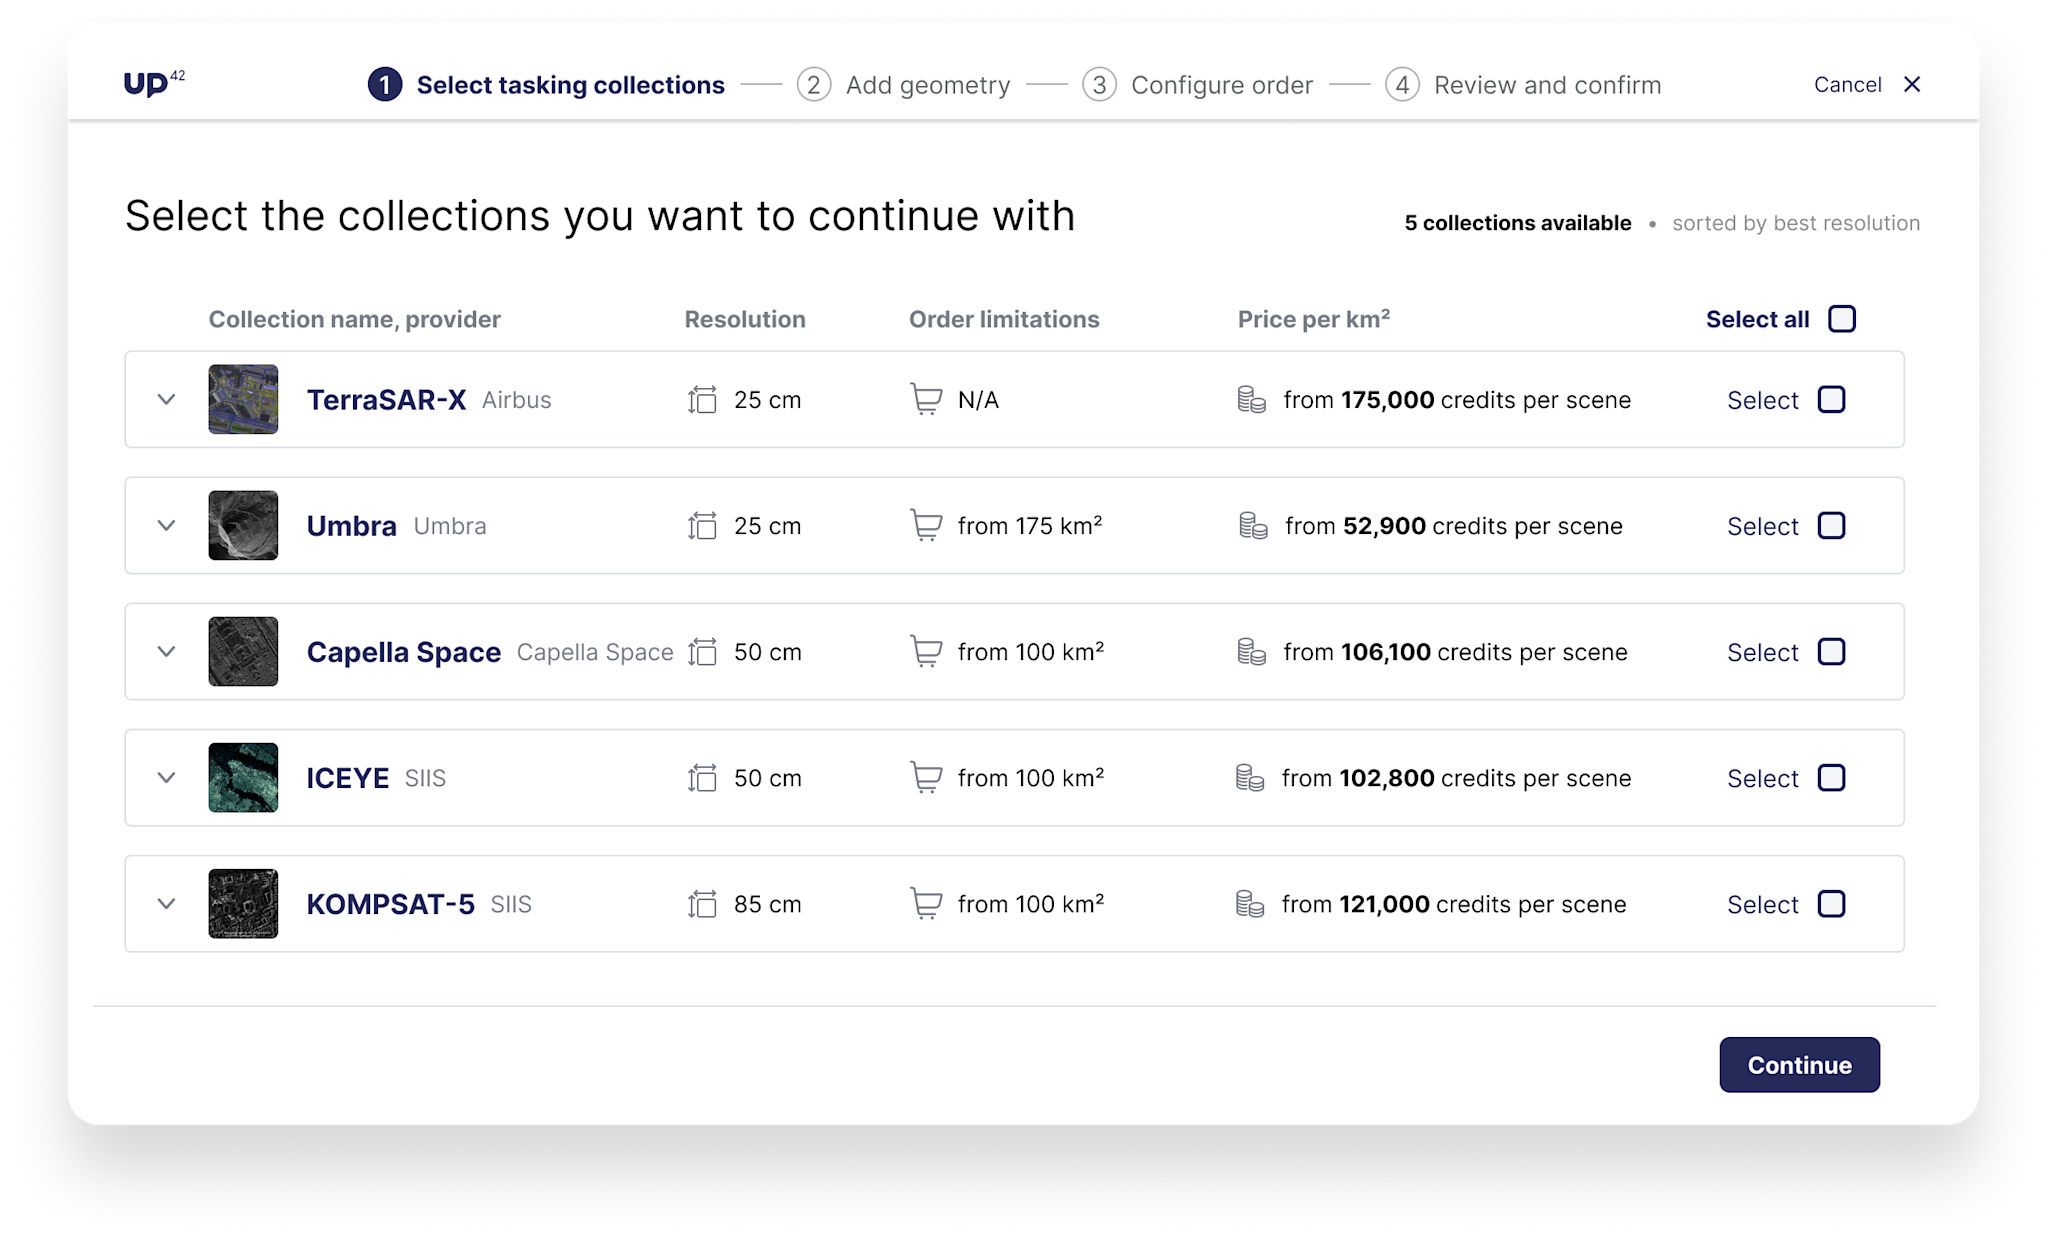2047x1240 pixels.
Task: Open the Umbra collection thumbnail
Action: tap(243, 526)
